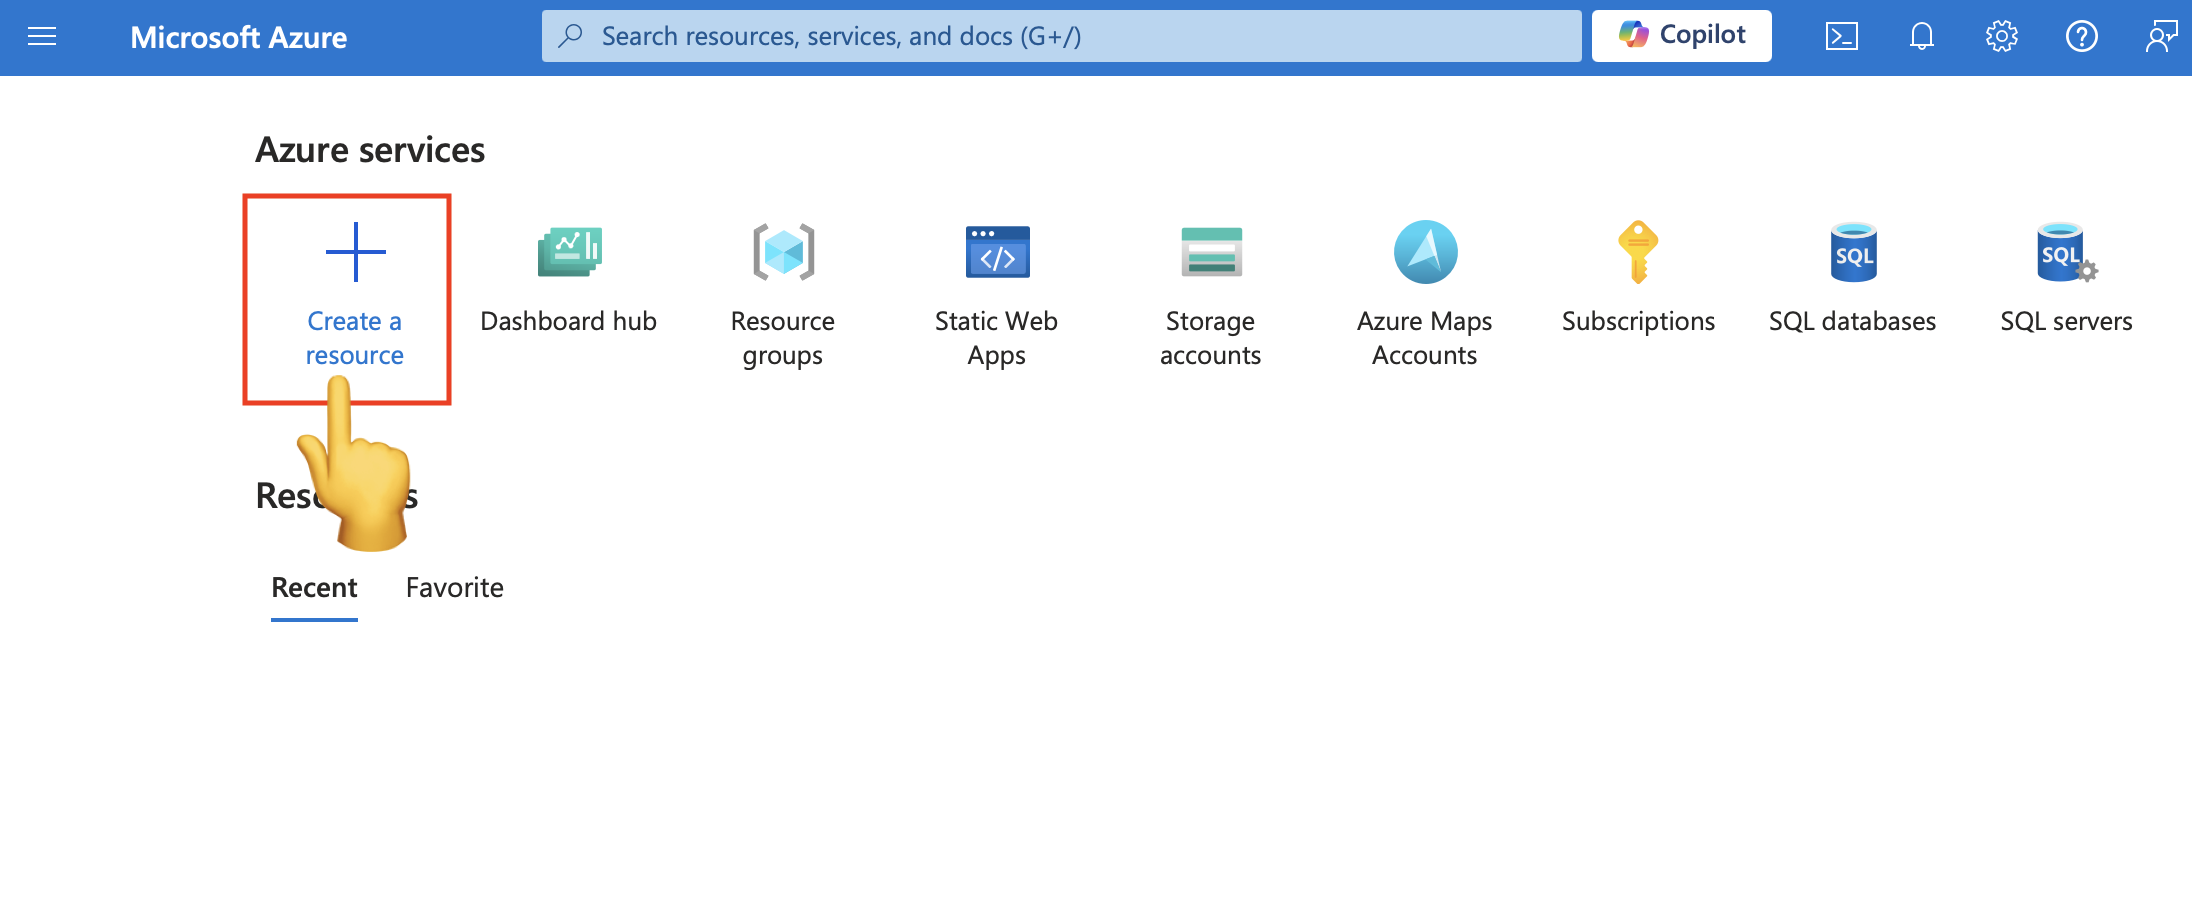Open the hamburger navigation menu
The height and width of the screenshot is (906, 2192).
pos(43,36)
